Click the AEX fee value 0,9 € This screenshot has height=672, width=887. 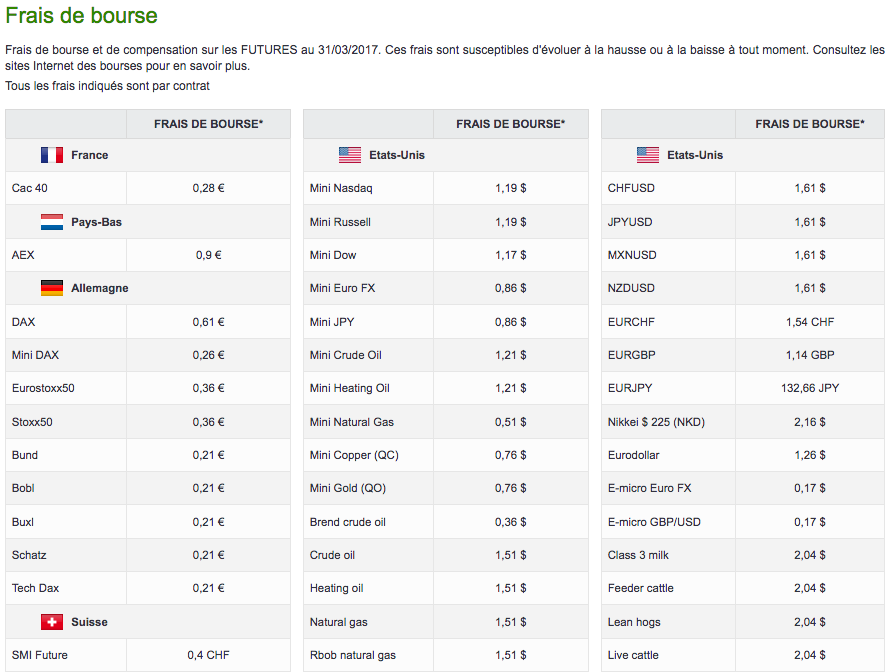(208, 255)
